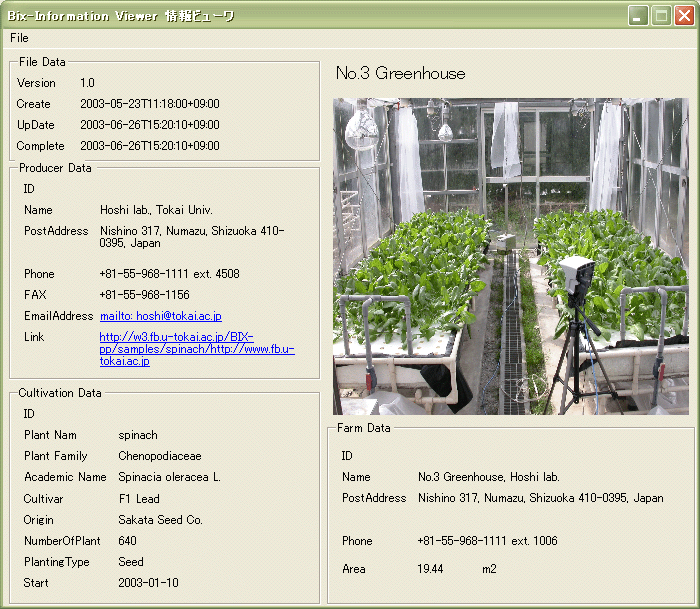Select the cultivar value F1 Lead

point(138,499)
